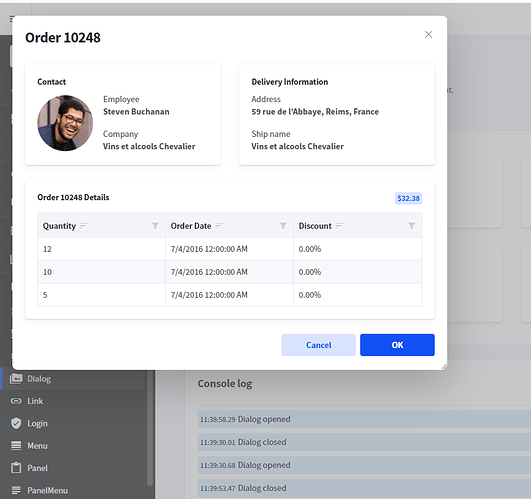Viewport: 531px width, 499px height.
Task: Click the Quantity column filter icon
Action: (155, 226)
